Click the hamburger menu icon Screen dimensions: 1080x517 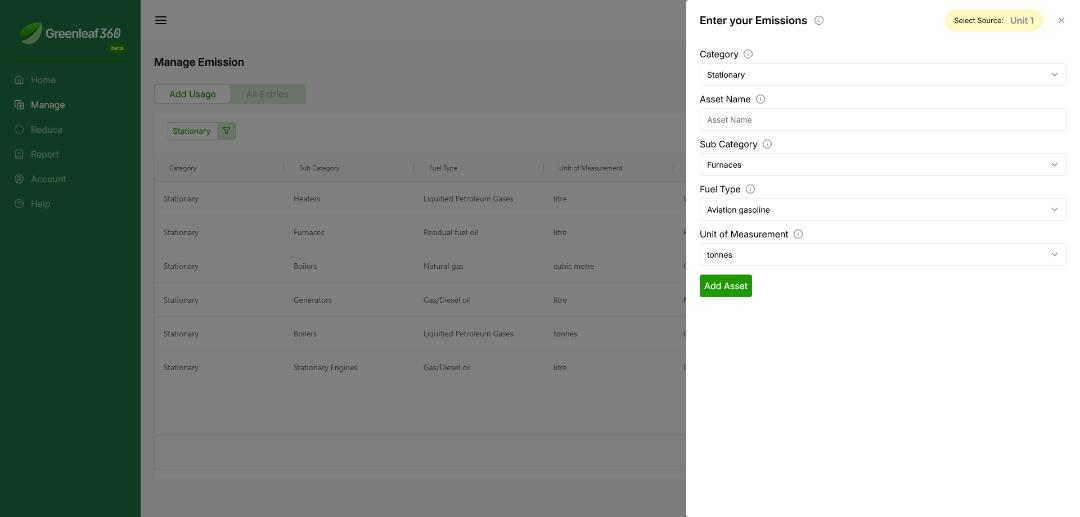161,20
